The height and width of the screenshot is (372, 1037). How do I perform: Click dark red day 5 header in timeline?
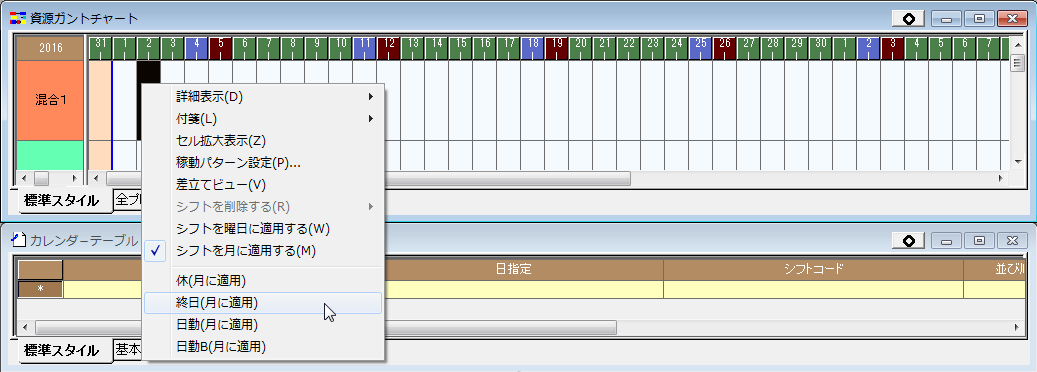pyautogui.click(x=220, y=48)
